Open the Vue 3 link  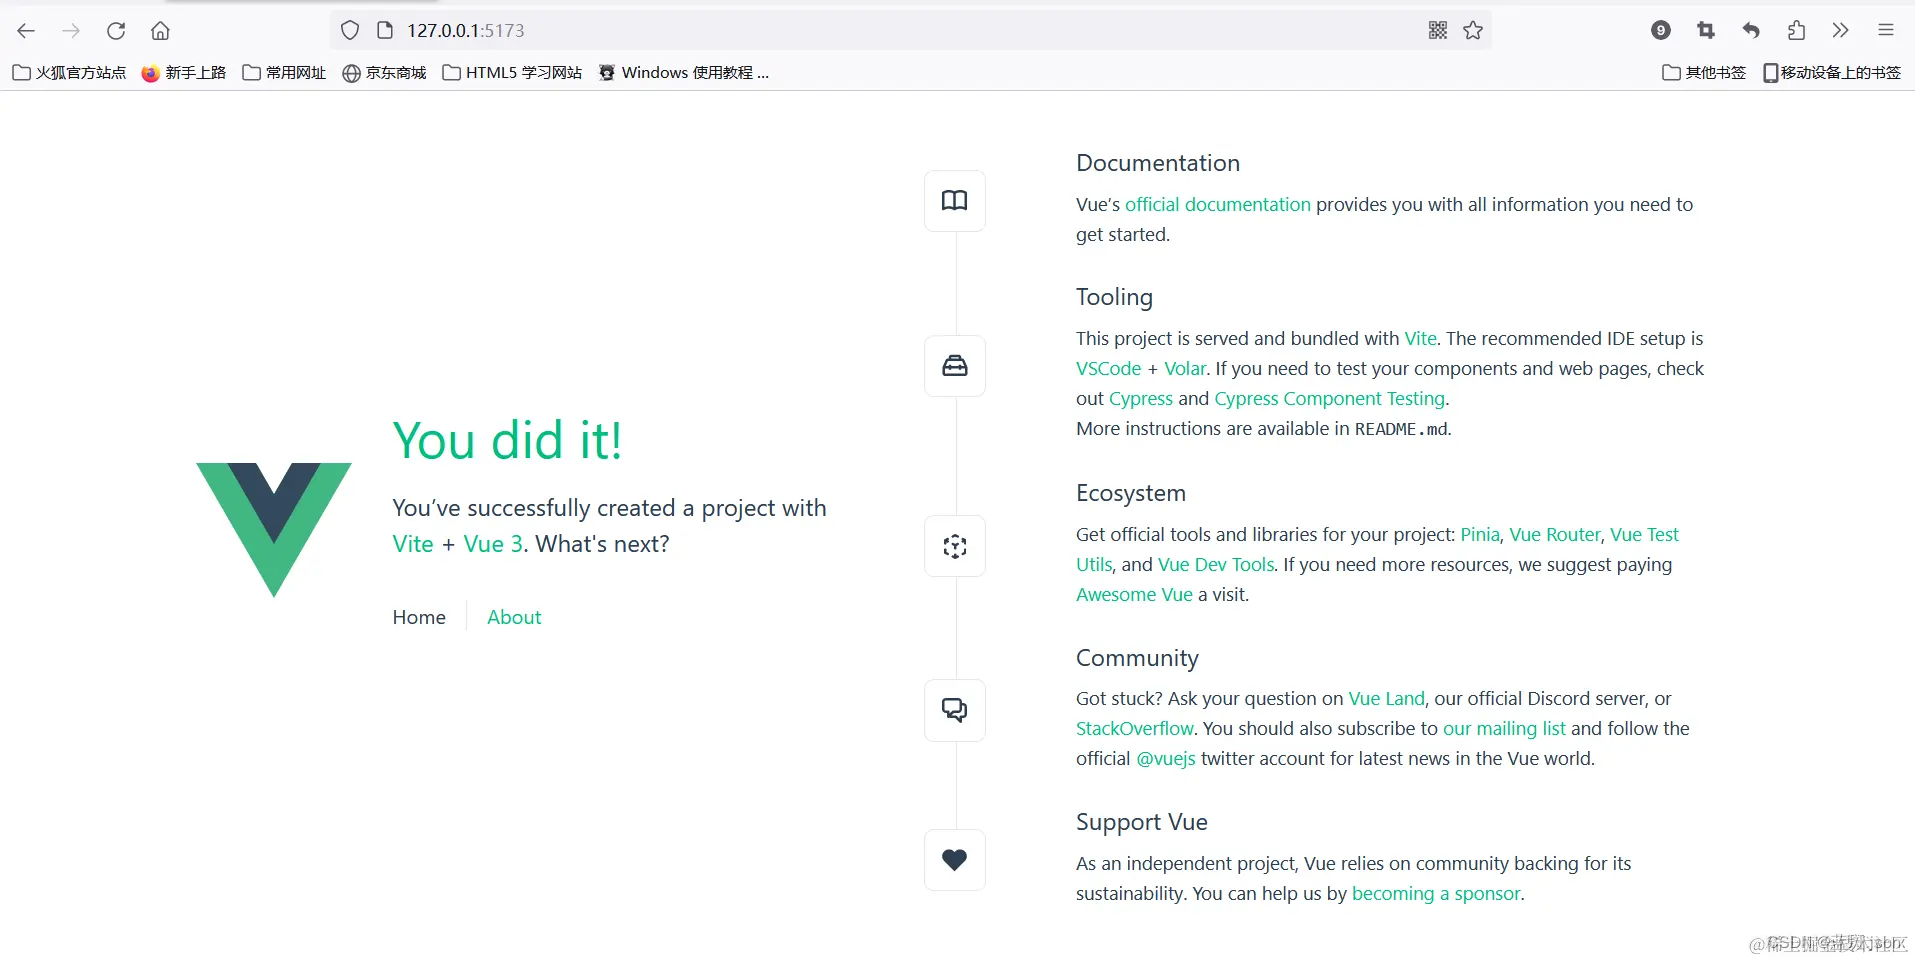[493, 544]
